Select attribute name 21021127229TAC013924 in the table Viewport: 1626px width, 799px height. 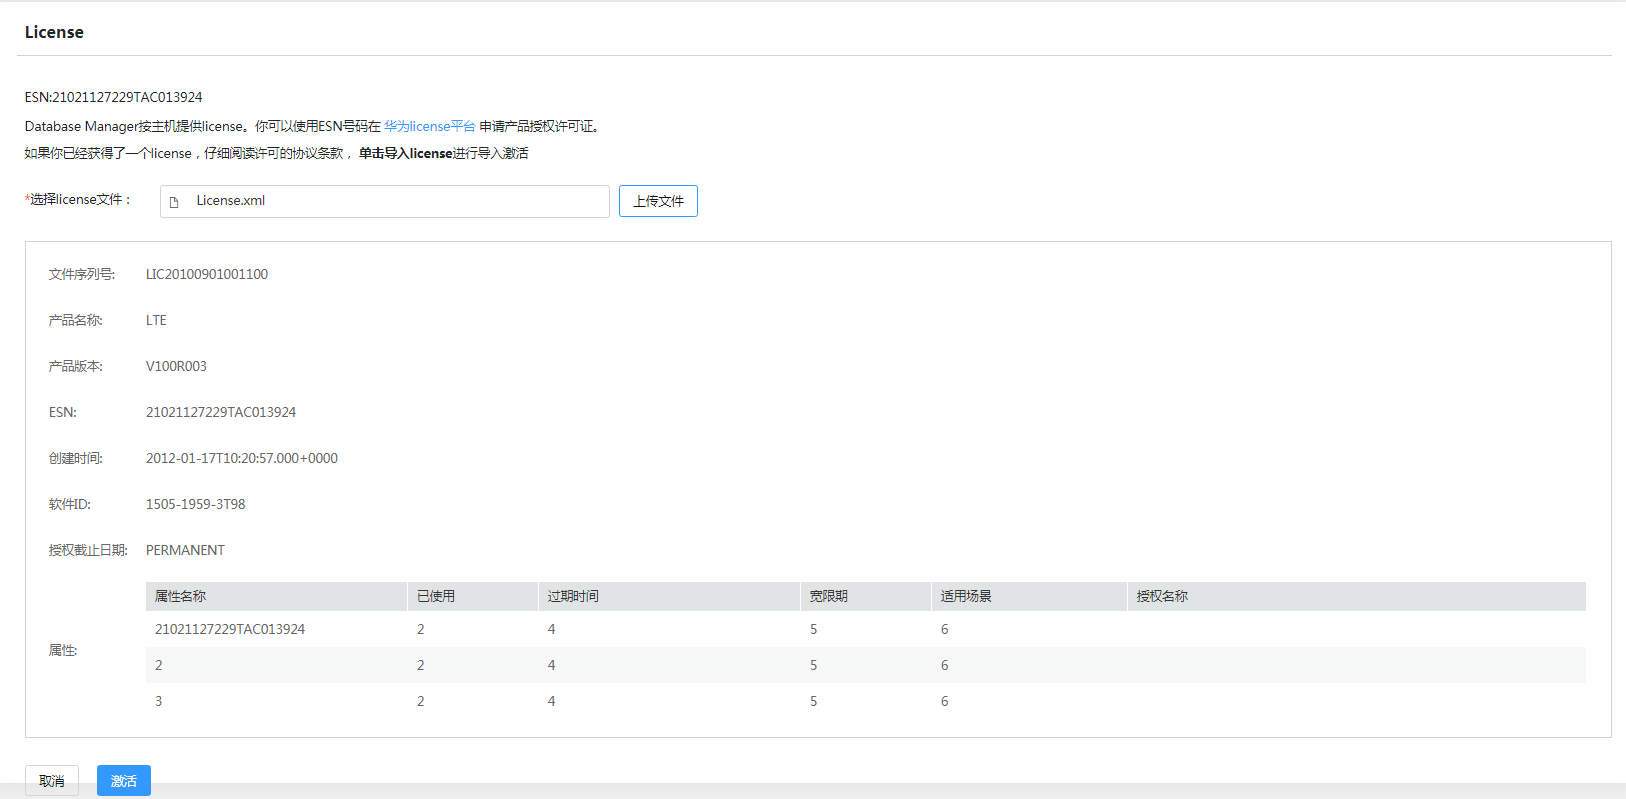click(x=230, y=629)
